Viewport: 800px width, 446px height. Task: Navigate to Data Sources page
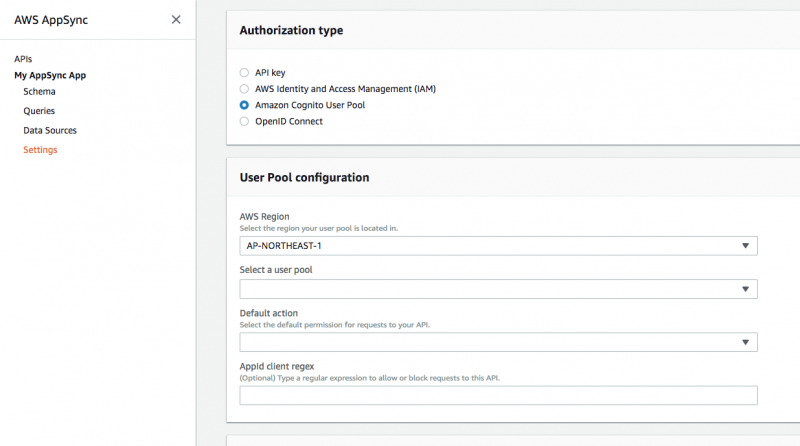tap(50, 130)
